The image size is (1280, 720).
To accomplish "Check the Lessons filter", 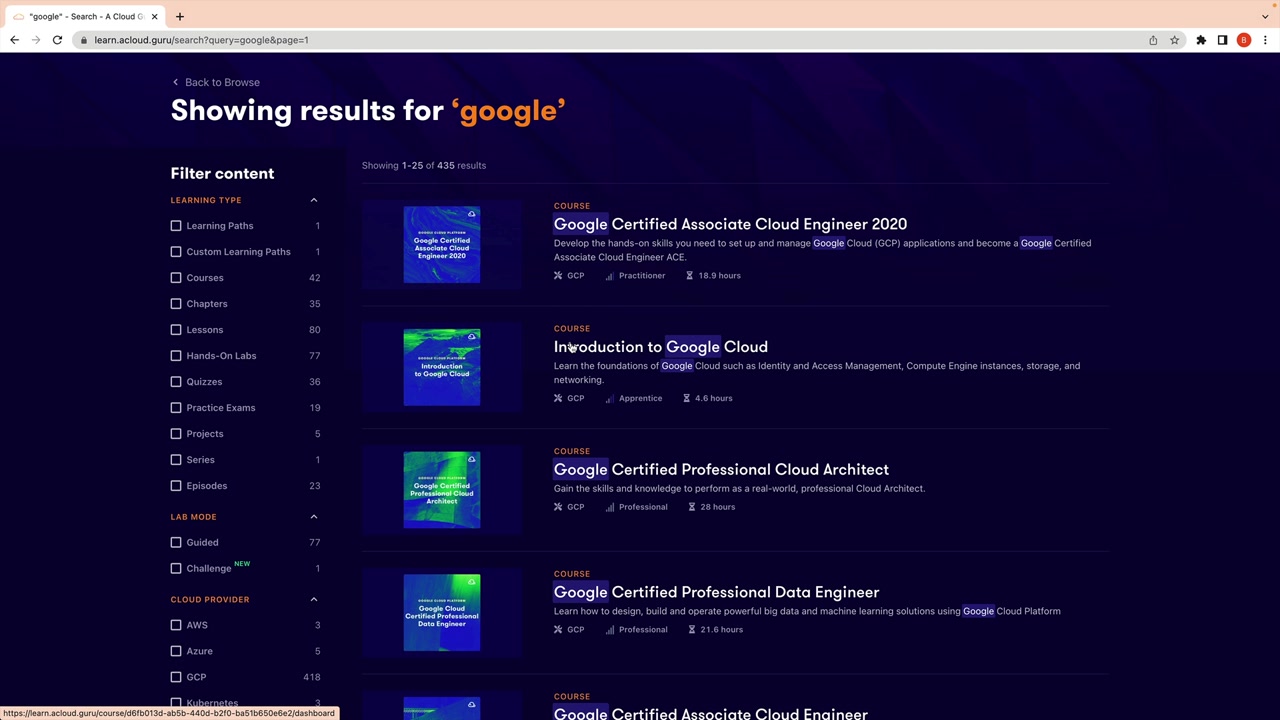I will pyautogui.click(x=176, y=330).
